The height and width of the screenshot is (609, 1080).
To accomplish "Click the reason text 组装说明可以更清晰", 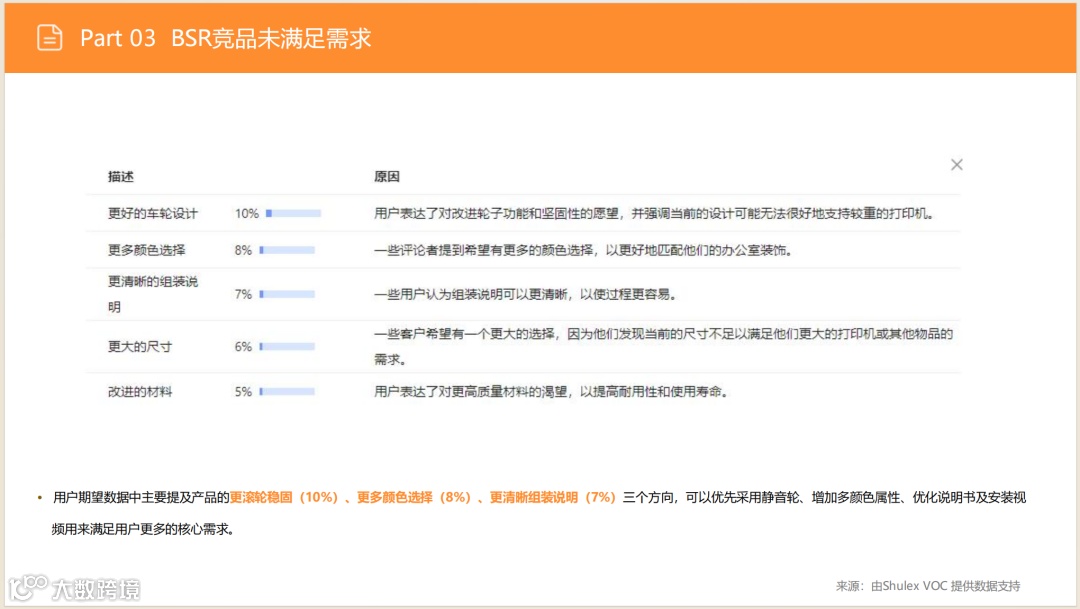I will tap(526, 294).
